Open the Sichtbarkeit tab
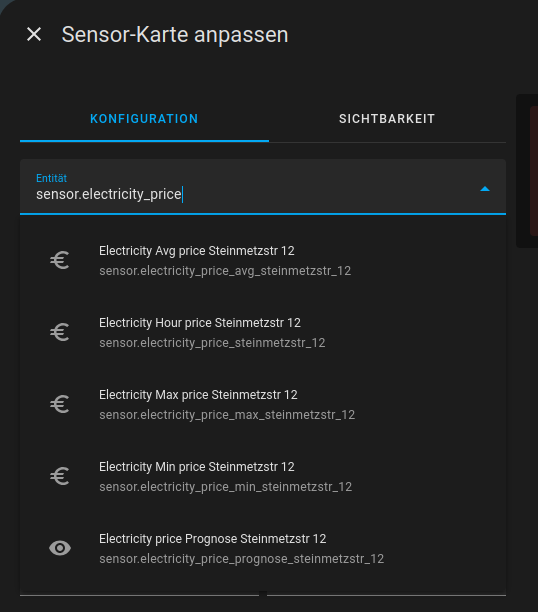Image resolution: width=538 pixels, height=612 pixels. (387, 119)
